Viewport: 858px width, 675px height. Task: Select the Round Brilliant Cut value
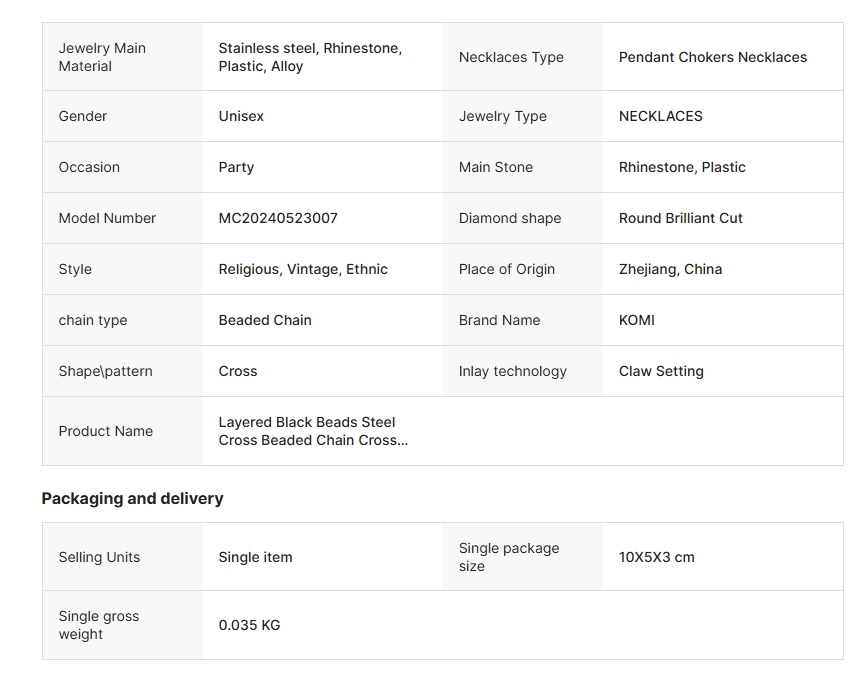681,218
